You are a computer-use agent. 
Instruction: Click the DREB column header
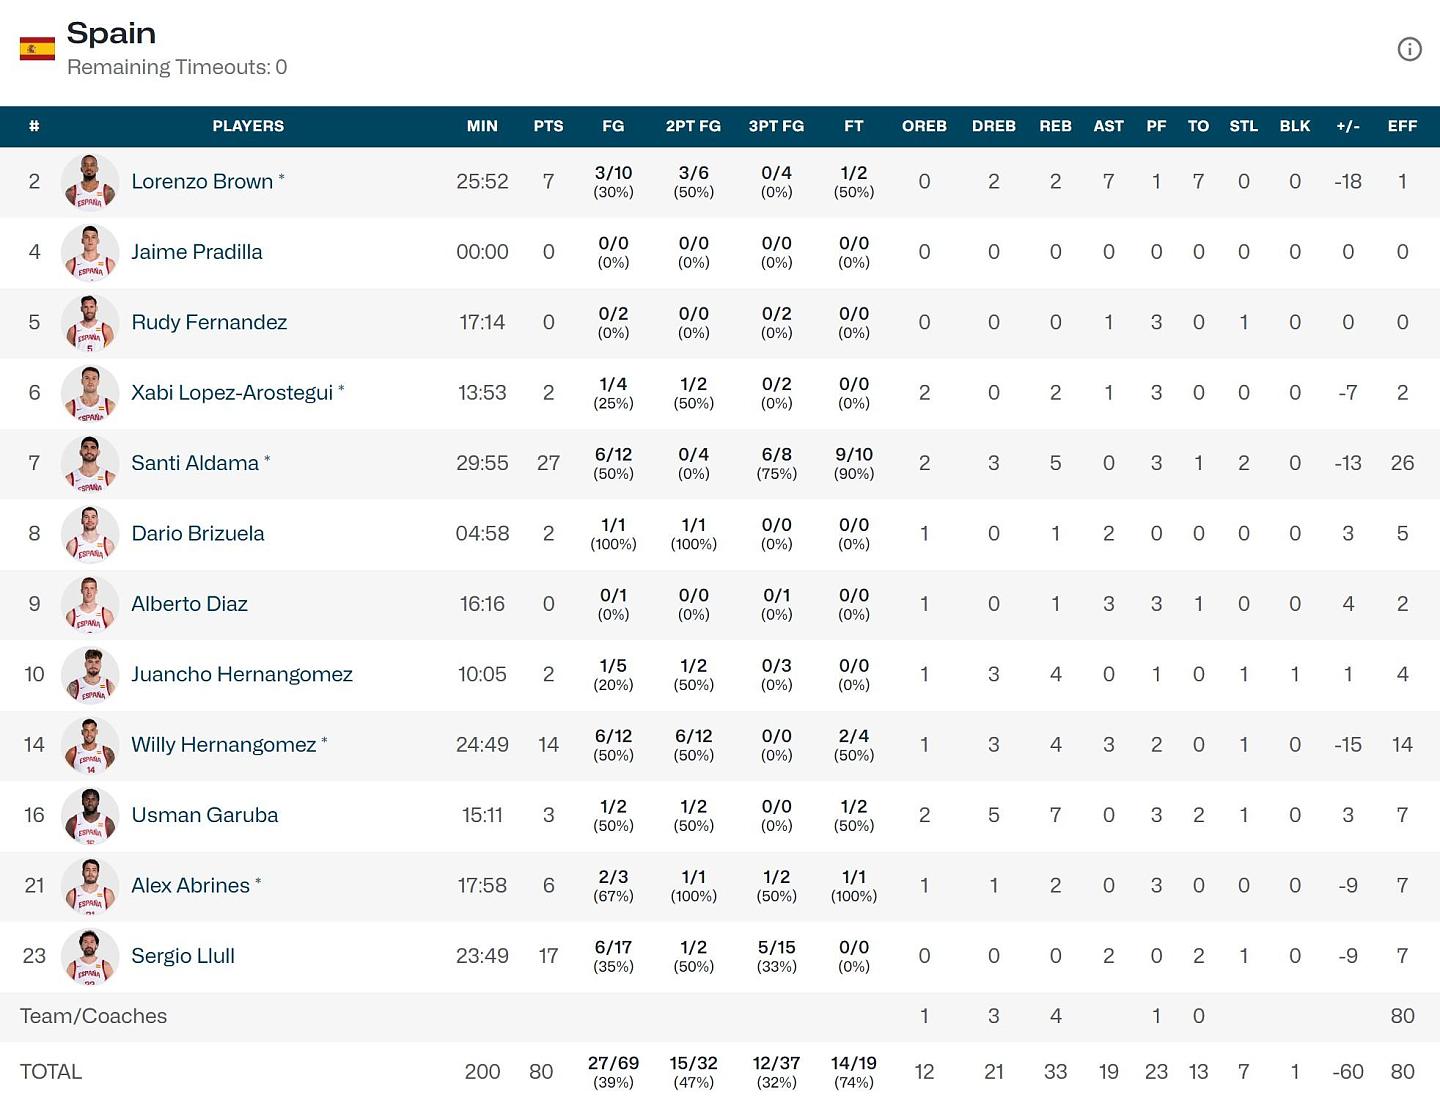tap(994, 126)
